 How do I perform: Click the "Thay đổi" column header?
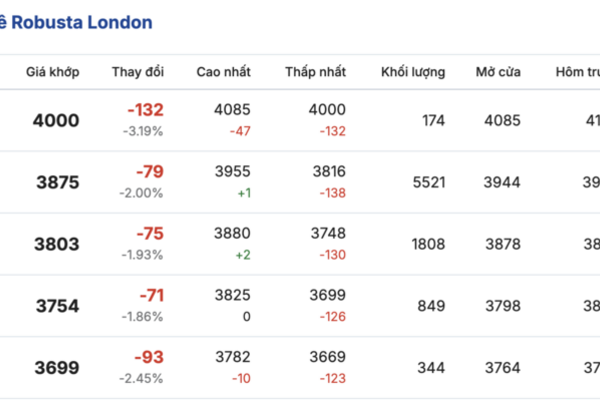[138, 73]
